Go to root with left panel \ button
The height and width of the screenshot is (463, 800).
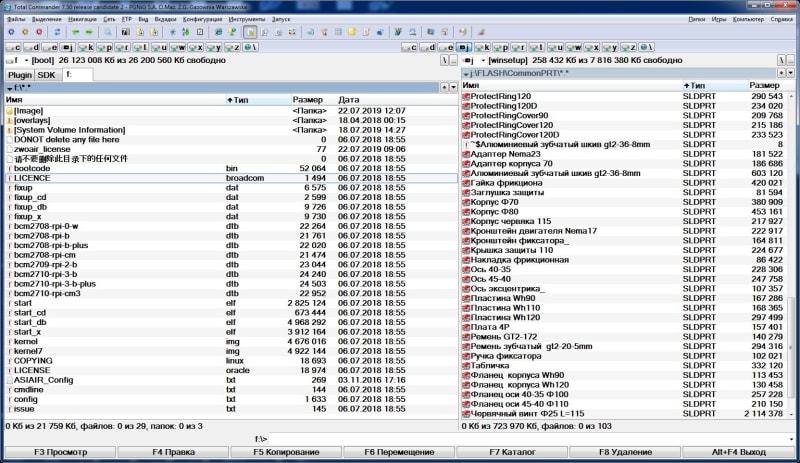[x=444, y=60]
